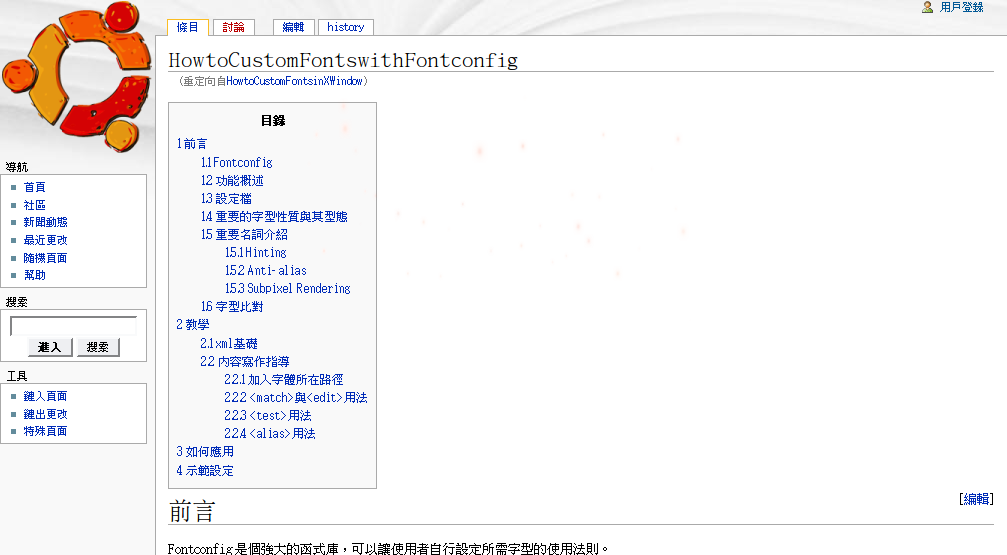The image size is (1007, 555).
Task: Switch to the 討論 discussion tab
Action: (234, 27)
